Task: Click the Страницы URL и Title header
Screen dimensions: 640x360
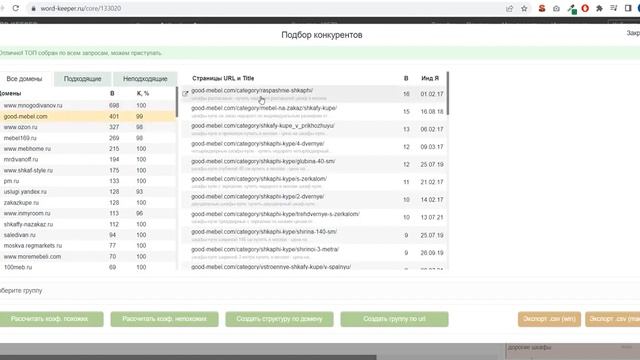Action: (223, 78)
